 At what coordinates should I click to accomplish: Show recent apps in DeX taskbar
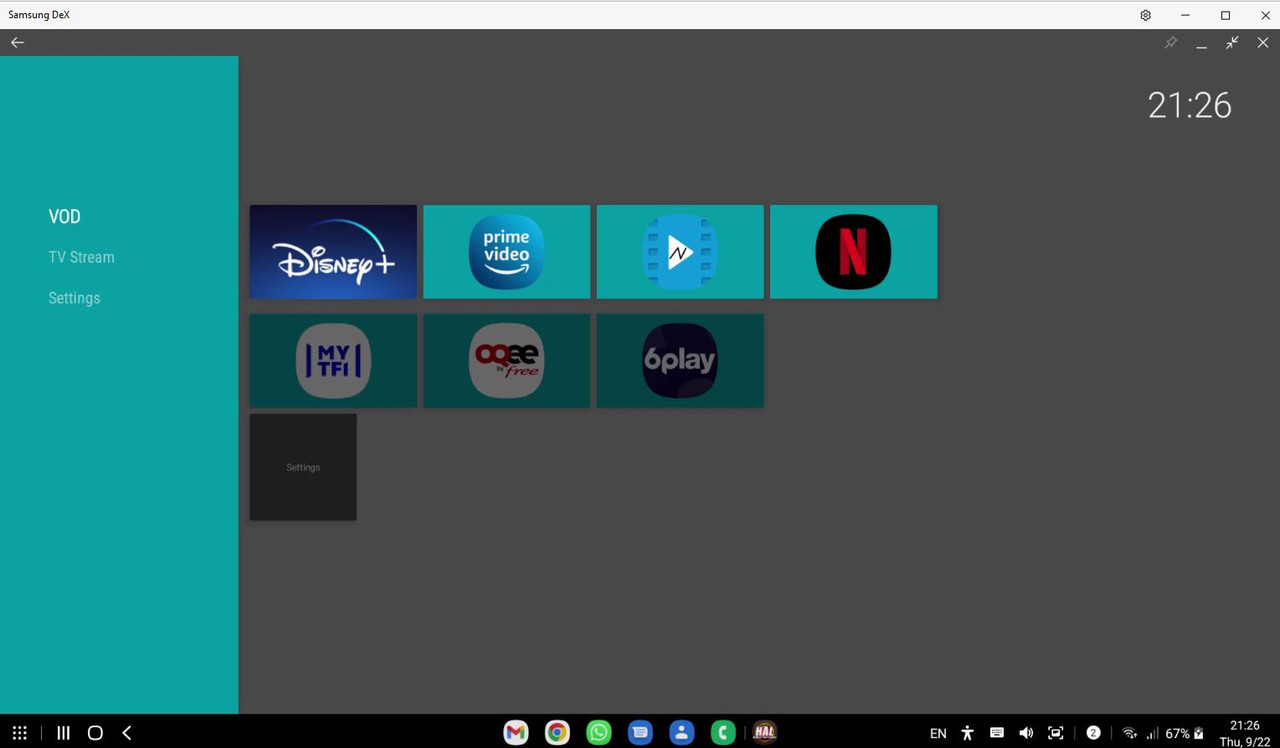tap(63, 733)
